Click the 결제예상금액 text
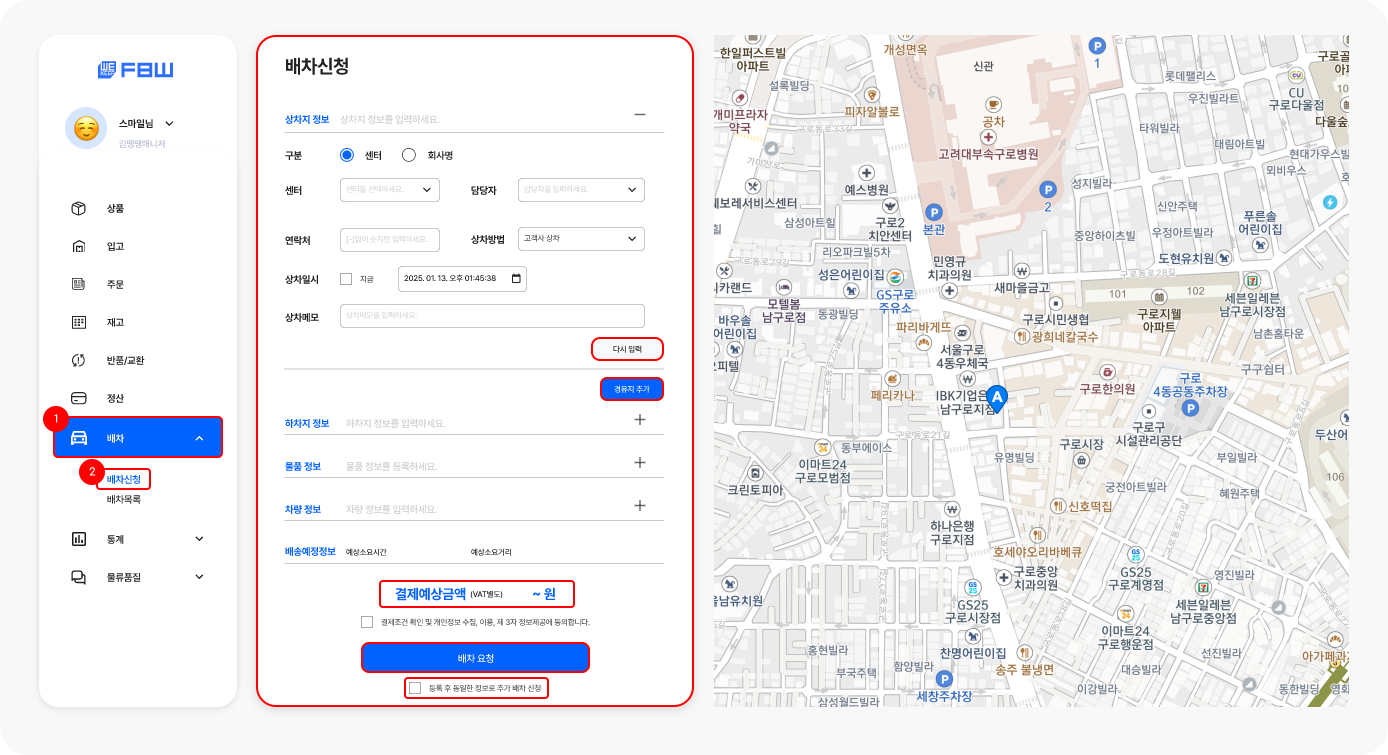The image size is (1388, 755). (x=430, y=594)
